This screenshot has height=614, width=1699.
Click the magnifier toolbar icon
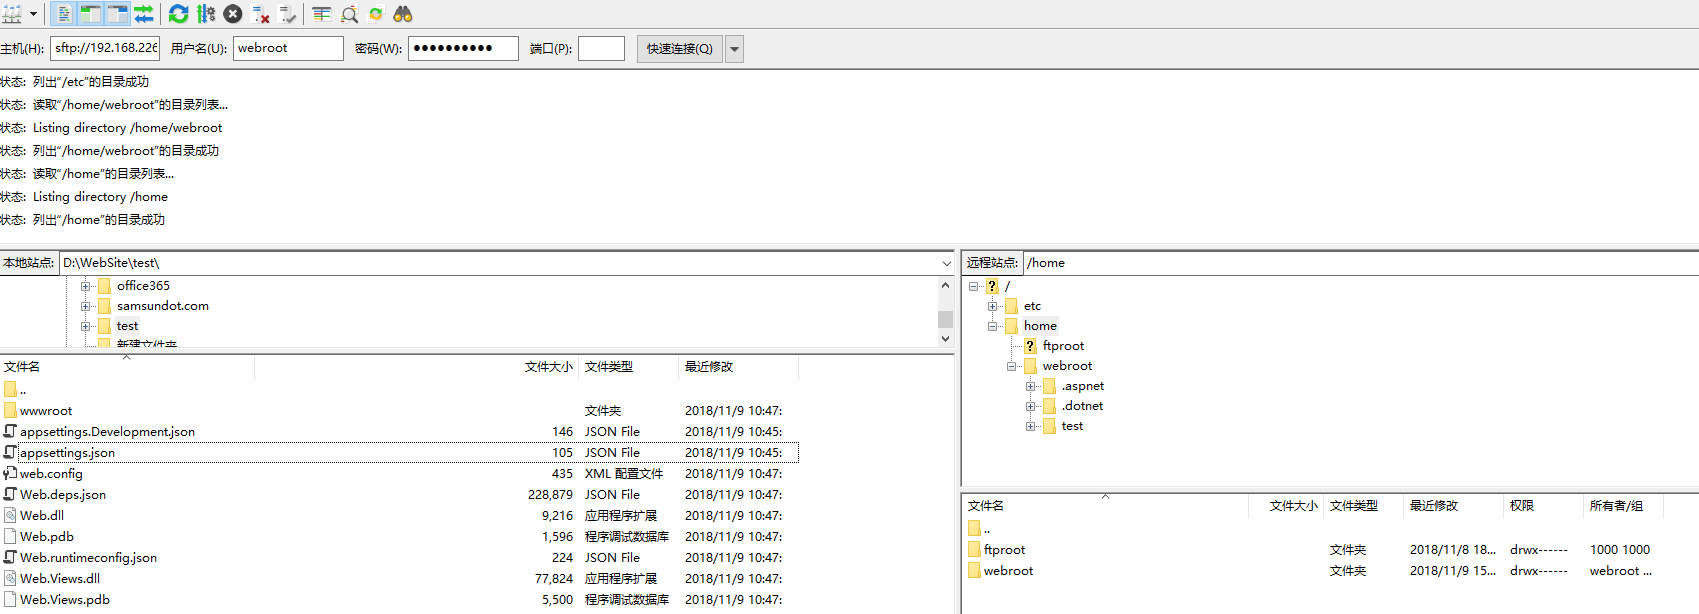(x=349, y=14)
